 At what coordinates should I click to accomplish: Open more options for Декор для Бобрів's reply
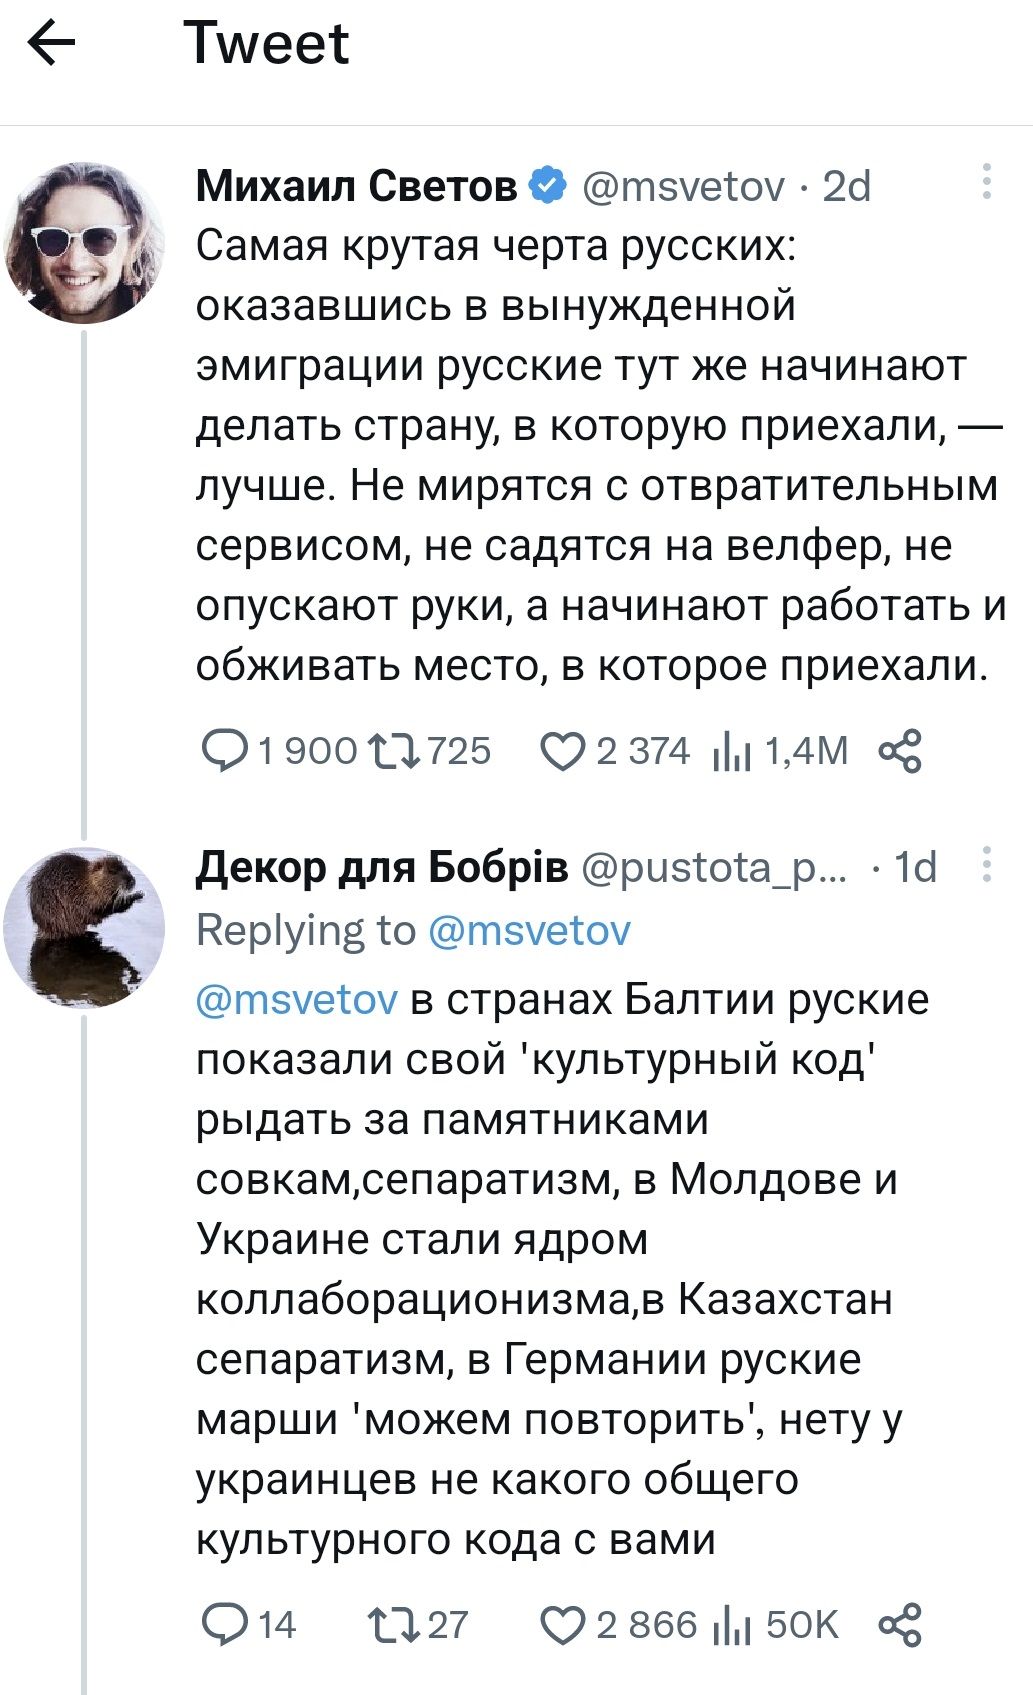987,865
